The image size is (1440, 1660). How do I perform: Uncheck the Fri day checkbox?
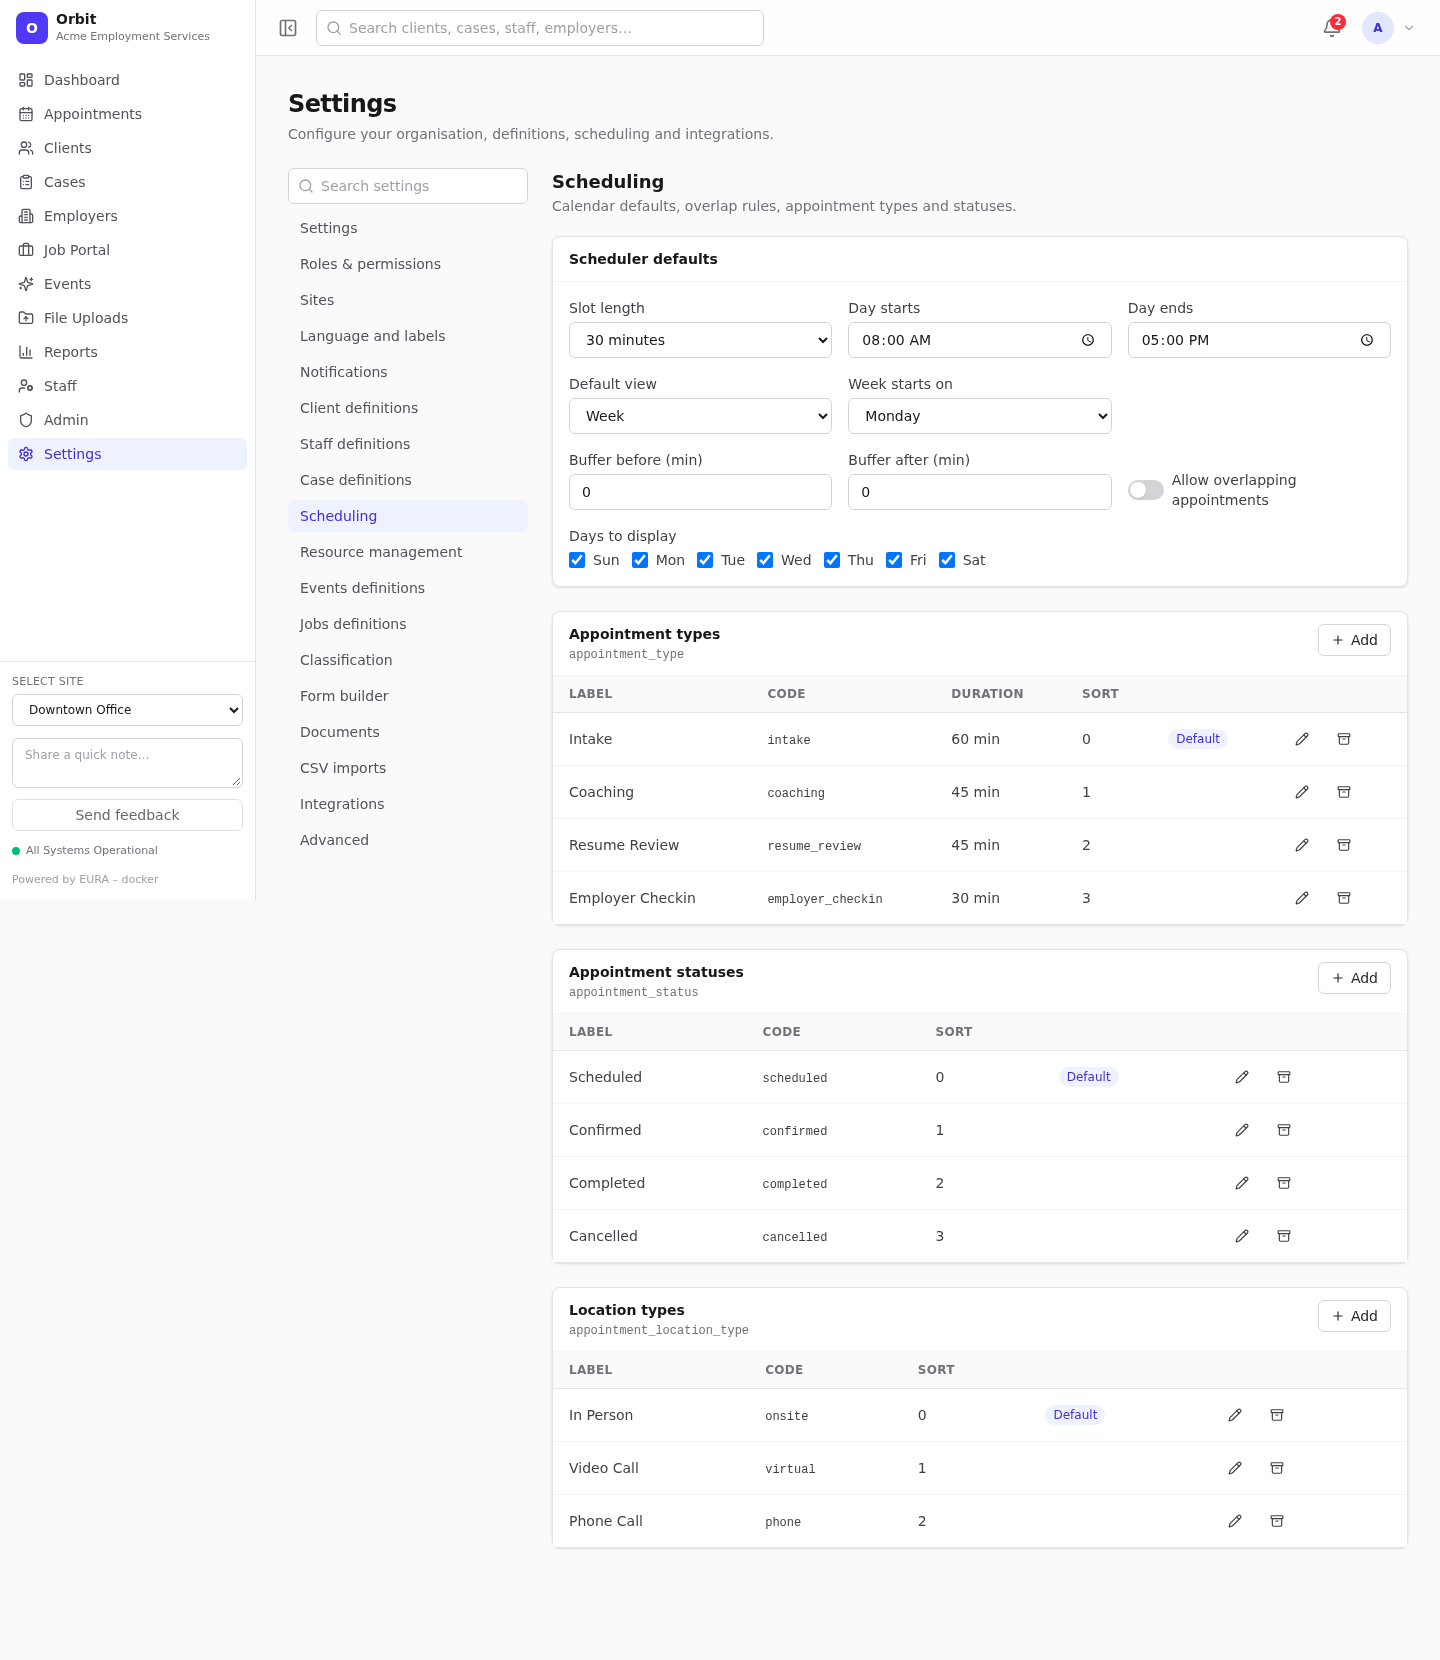(x=894, y=560)
